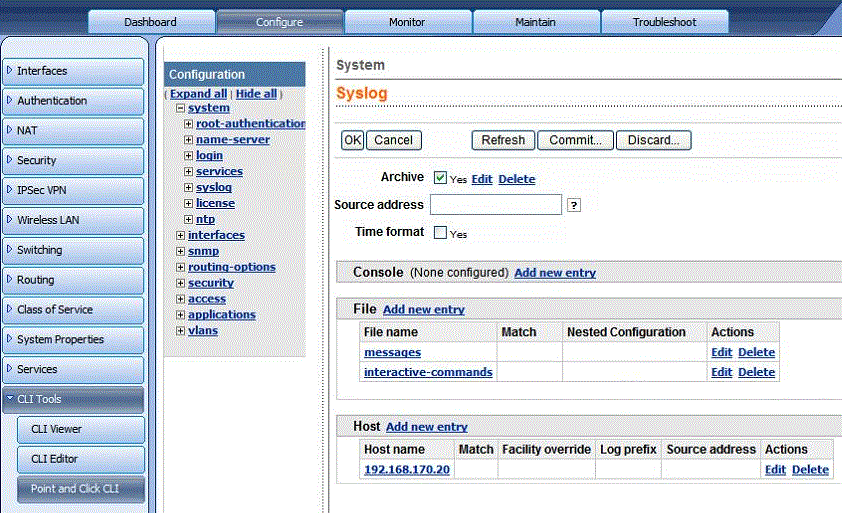842x513 pixels.
Task: Click the Refresh button
Action: click(503, 140)
